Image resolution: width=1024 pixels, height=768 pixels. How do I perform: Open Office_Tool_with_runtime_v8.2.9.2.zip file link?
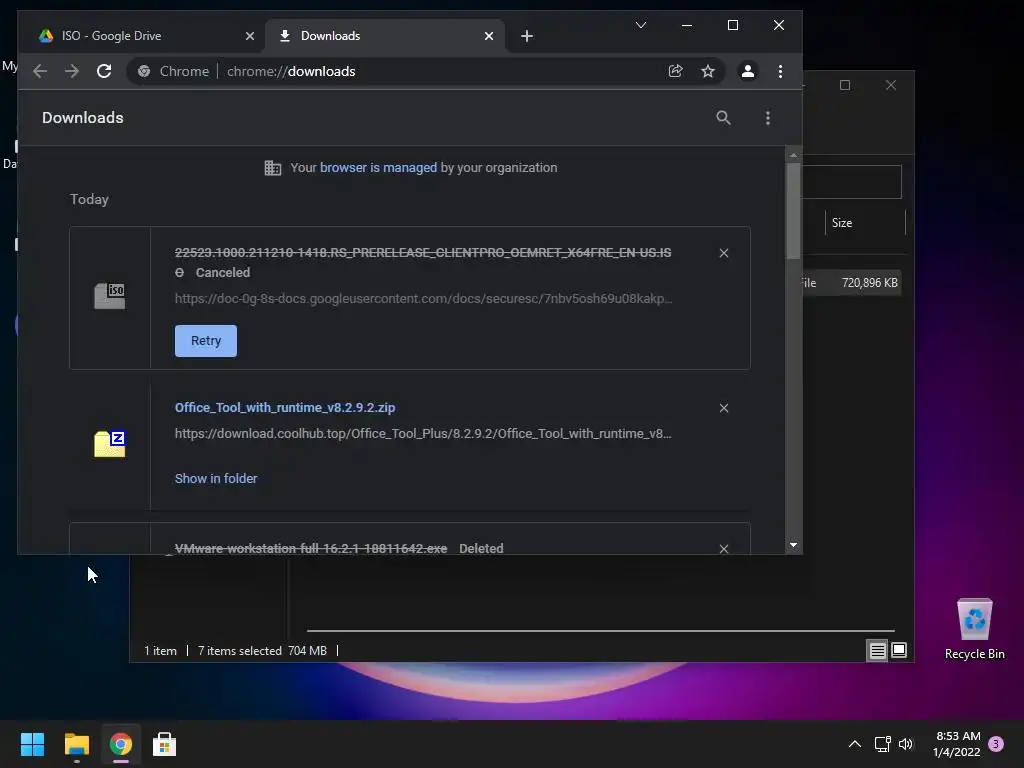coord(285,408)
